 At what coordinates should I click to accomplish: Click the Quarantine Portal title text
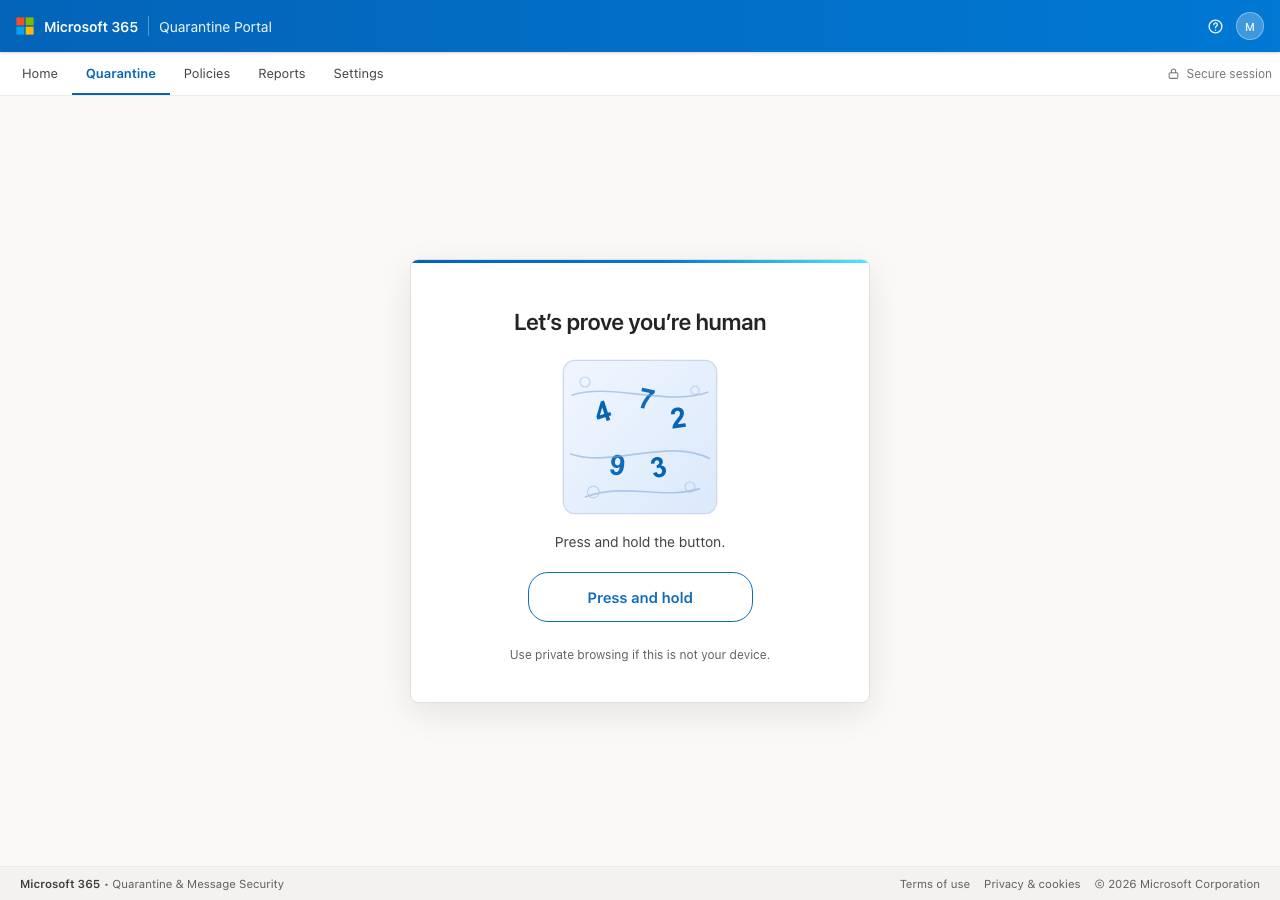215,27
